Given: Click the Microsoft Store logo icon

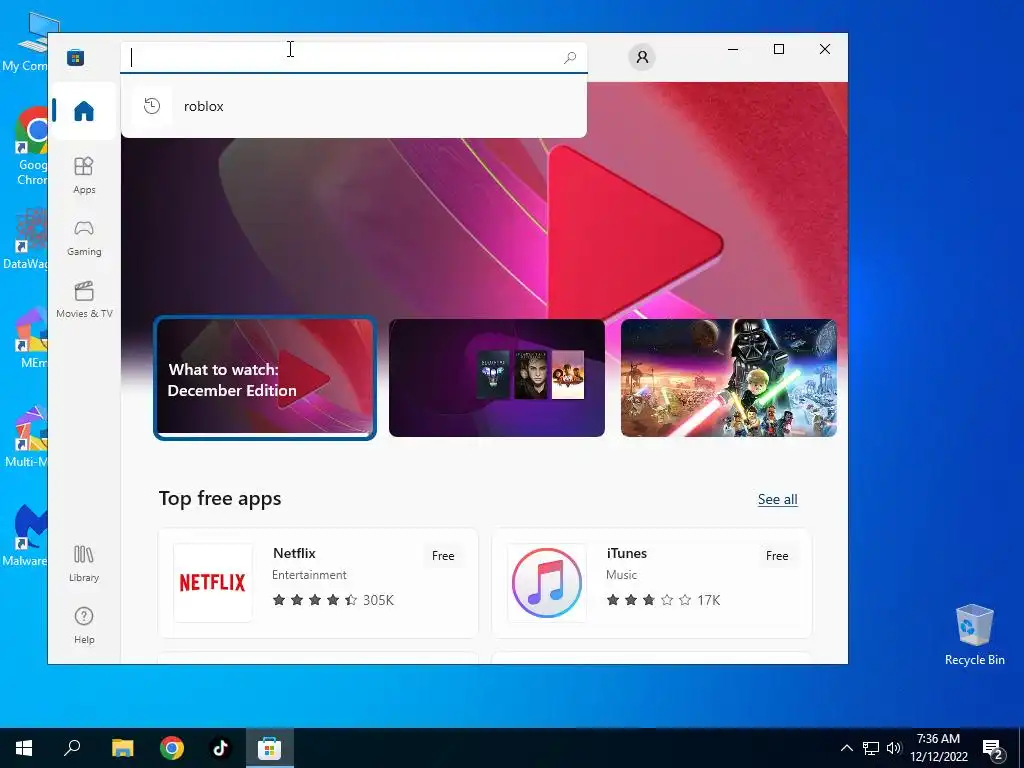Looking at the screenshot, I should 76,57.
